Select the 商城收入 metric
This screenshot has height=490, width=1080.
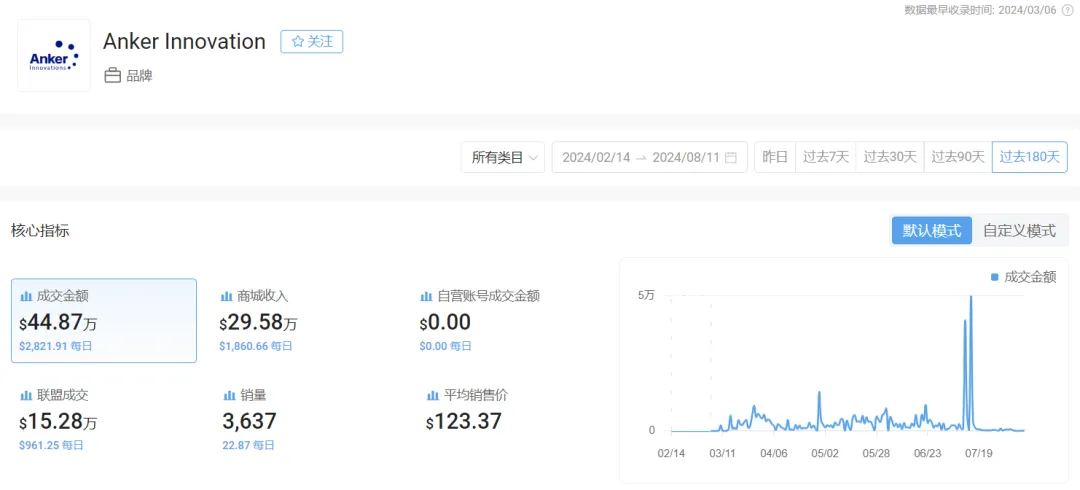point(262,296)
